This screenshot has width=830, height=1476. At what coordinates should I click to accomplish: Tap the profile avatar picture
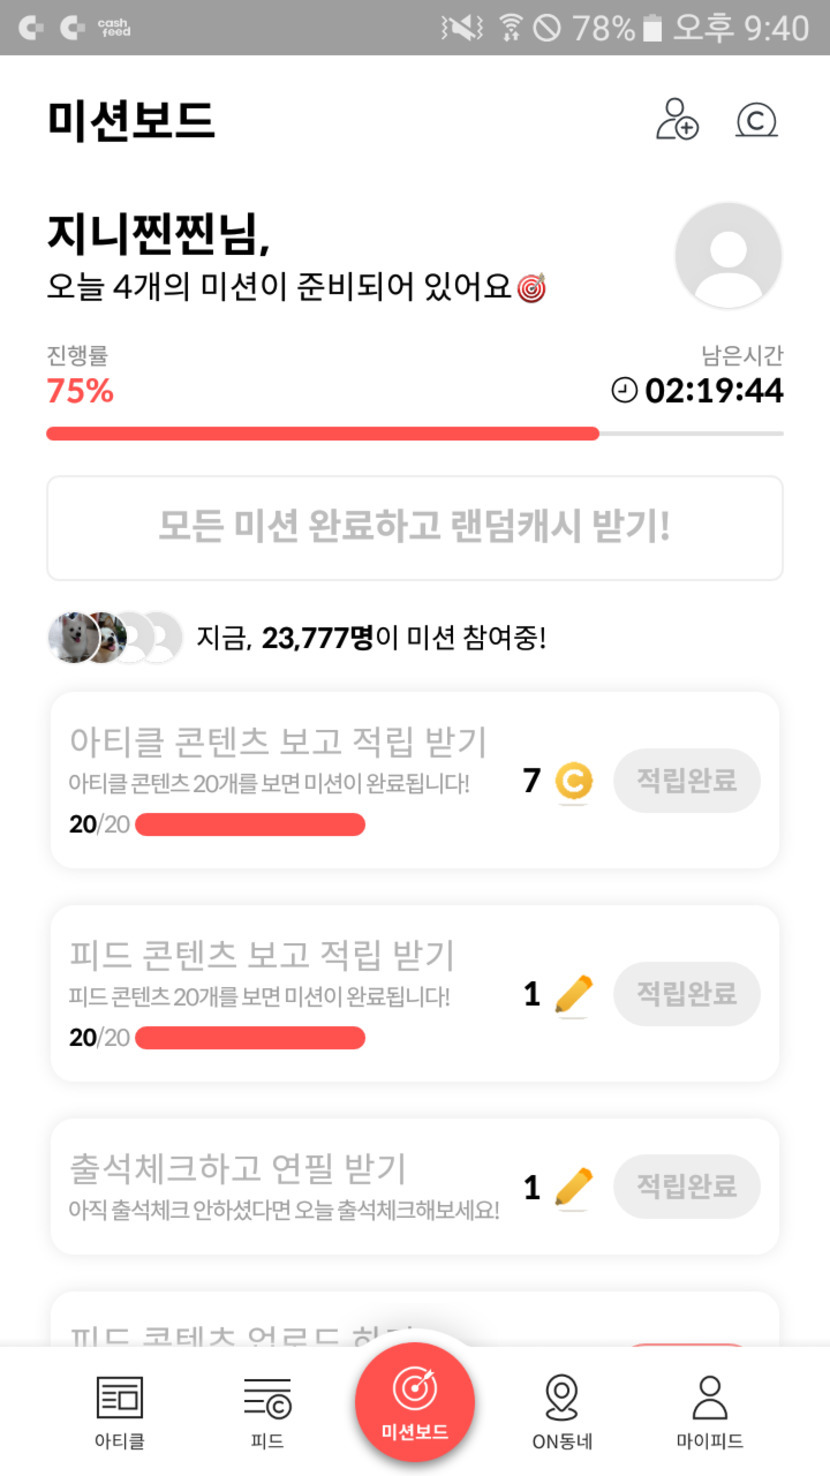click(x=728, y=255)
